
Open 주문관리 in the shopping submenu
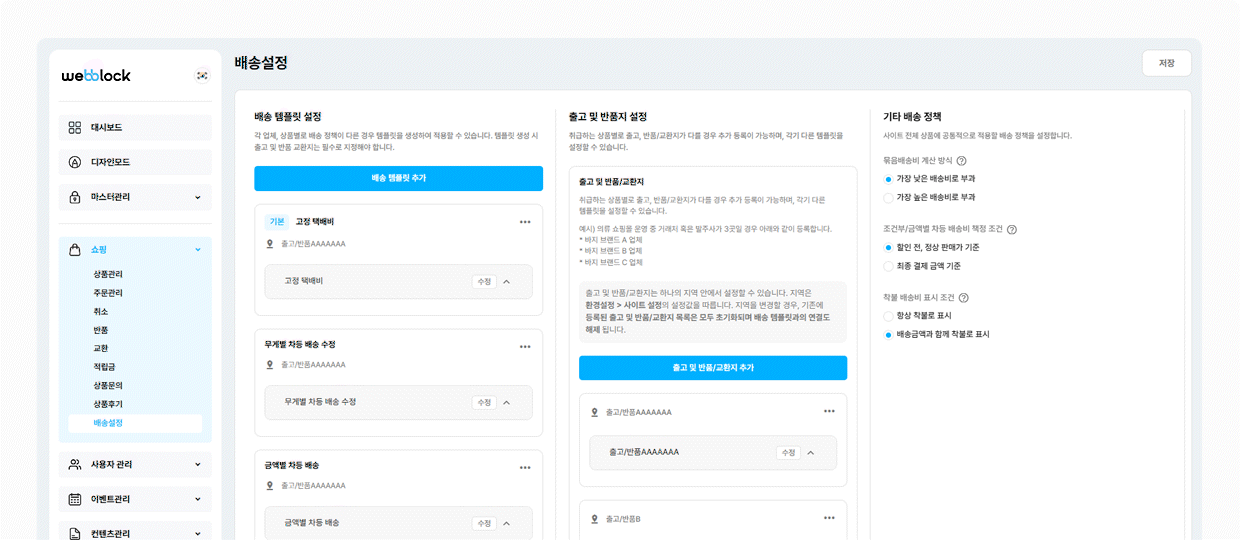click(108, 293)
